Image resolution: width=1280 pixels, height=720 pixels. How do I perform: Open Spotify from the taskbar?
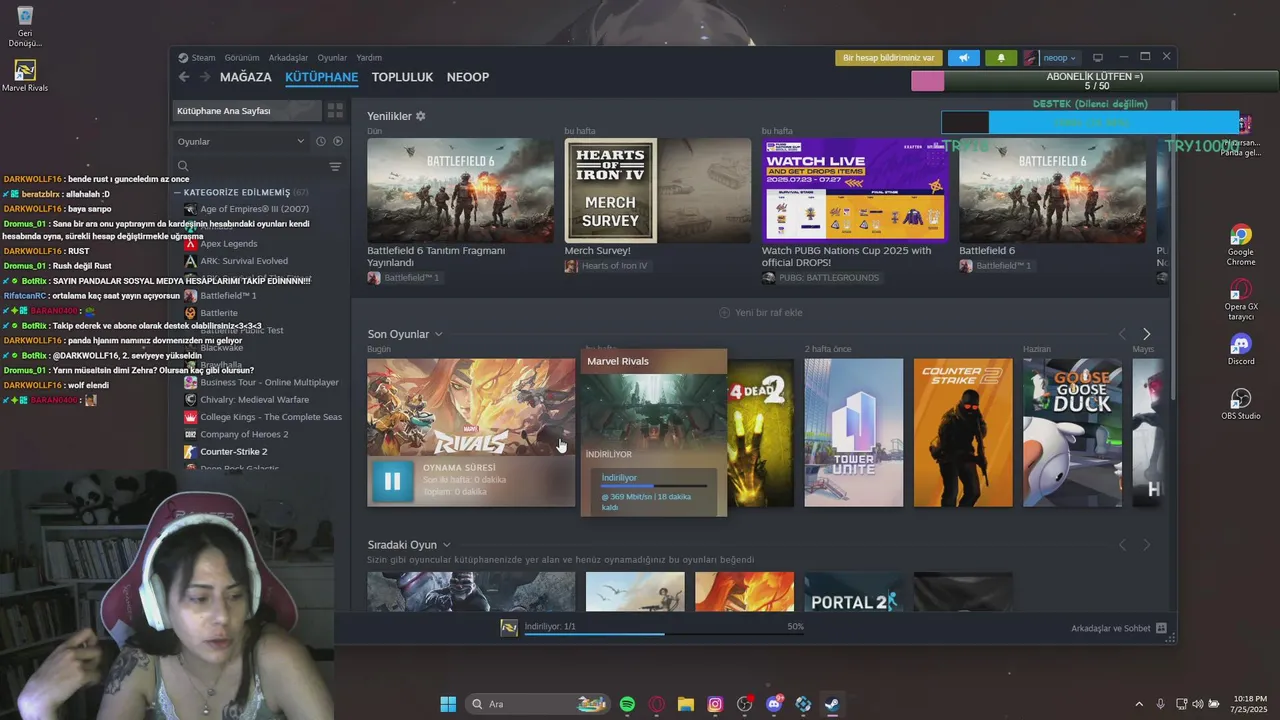(627, 704)
